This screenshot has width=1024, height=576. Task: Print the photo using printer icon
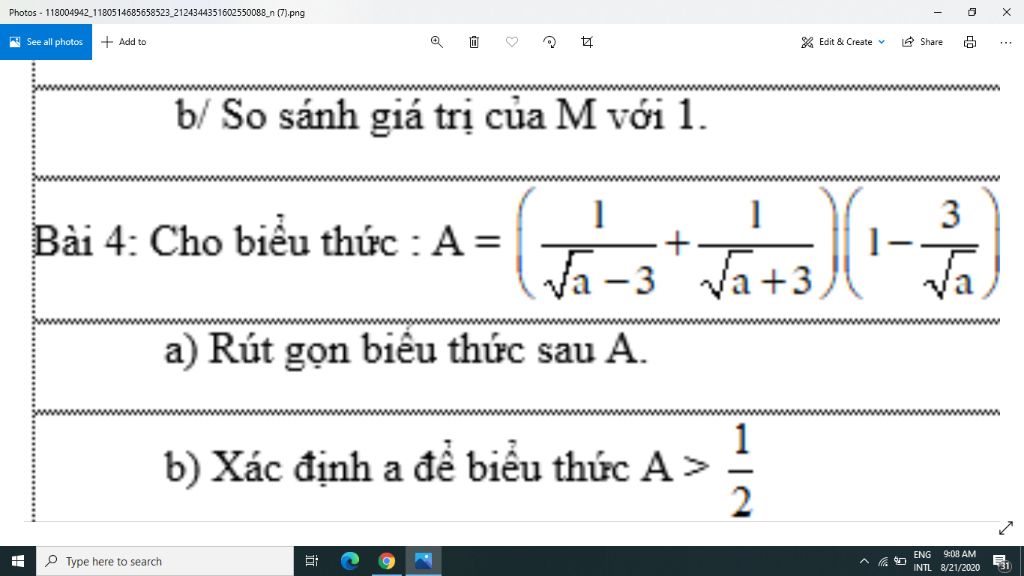970,42
